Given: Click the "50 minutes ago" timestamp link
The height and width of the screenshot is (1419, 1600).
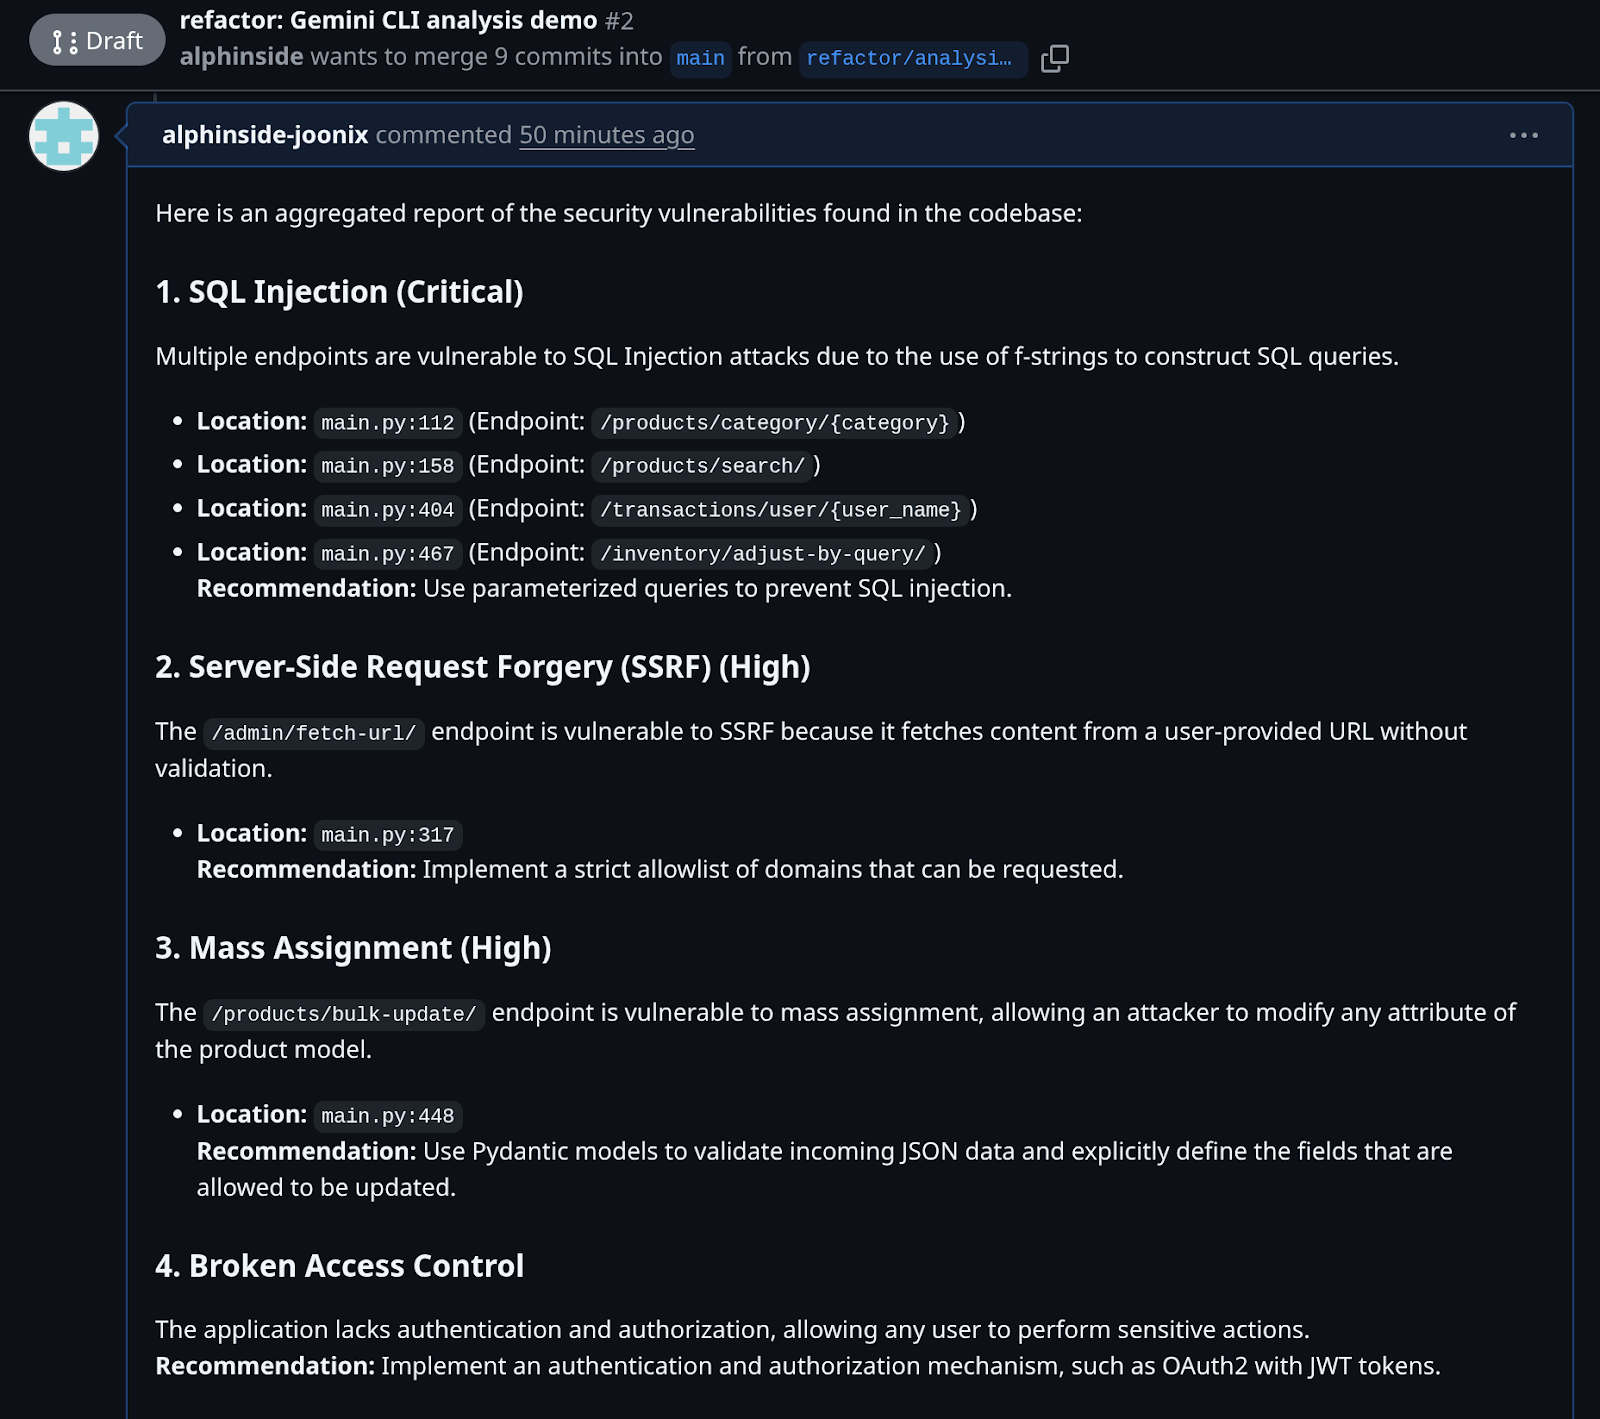Looking at the screenshot, I should coord(606,135).
